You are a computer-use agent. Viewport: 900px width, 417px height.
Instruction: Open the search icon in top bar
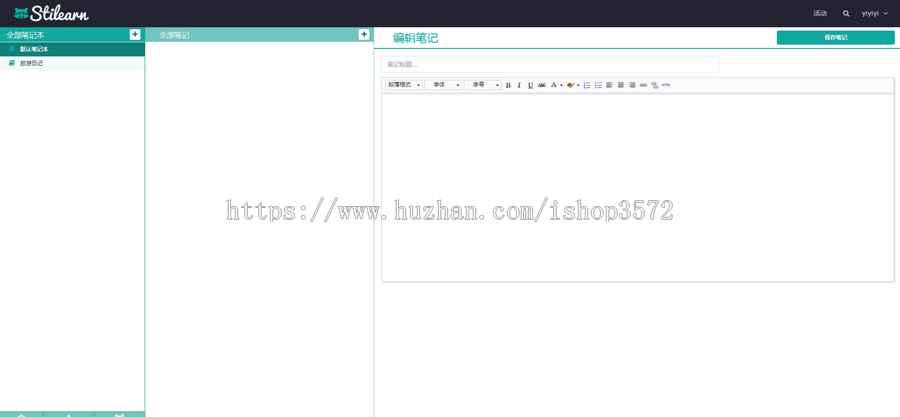[x=846, y=13]
